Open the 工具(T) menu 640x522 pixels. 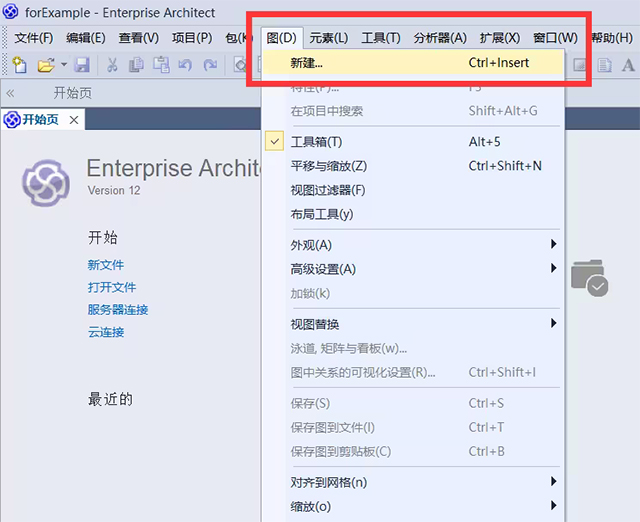(381, 38)
